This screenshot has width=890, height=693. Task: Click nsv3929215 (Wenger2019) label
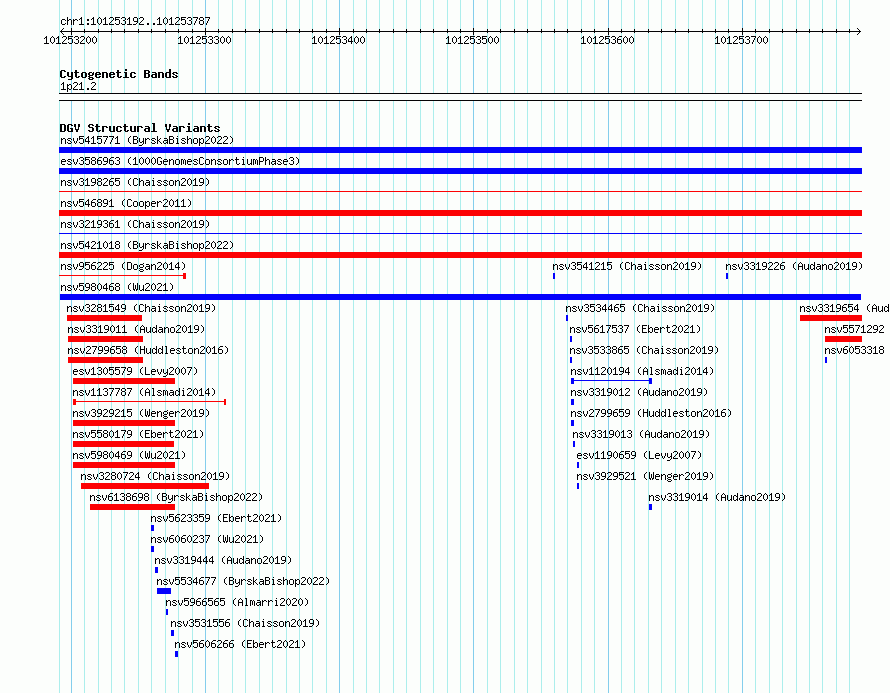[x=141, y=413]
